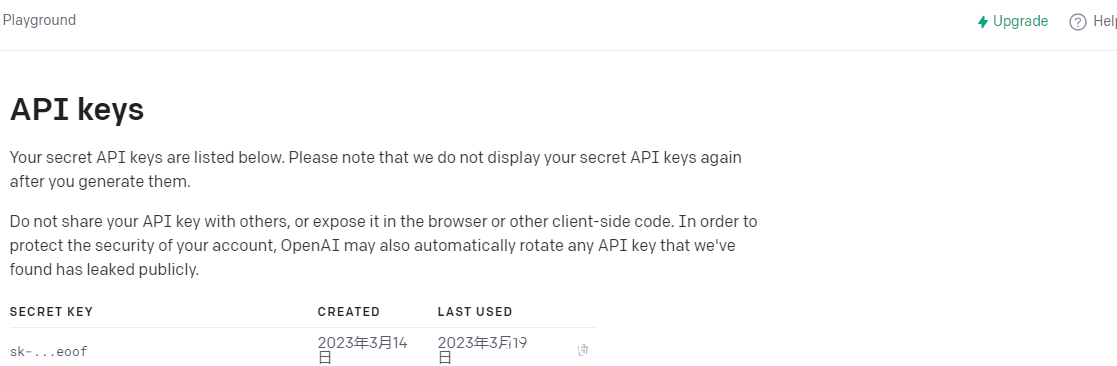Click the line 'found has leaked publicly.'
This screenshot has width=1117, height=366.
(104, 270)
